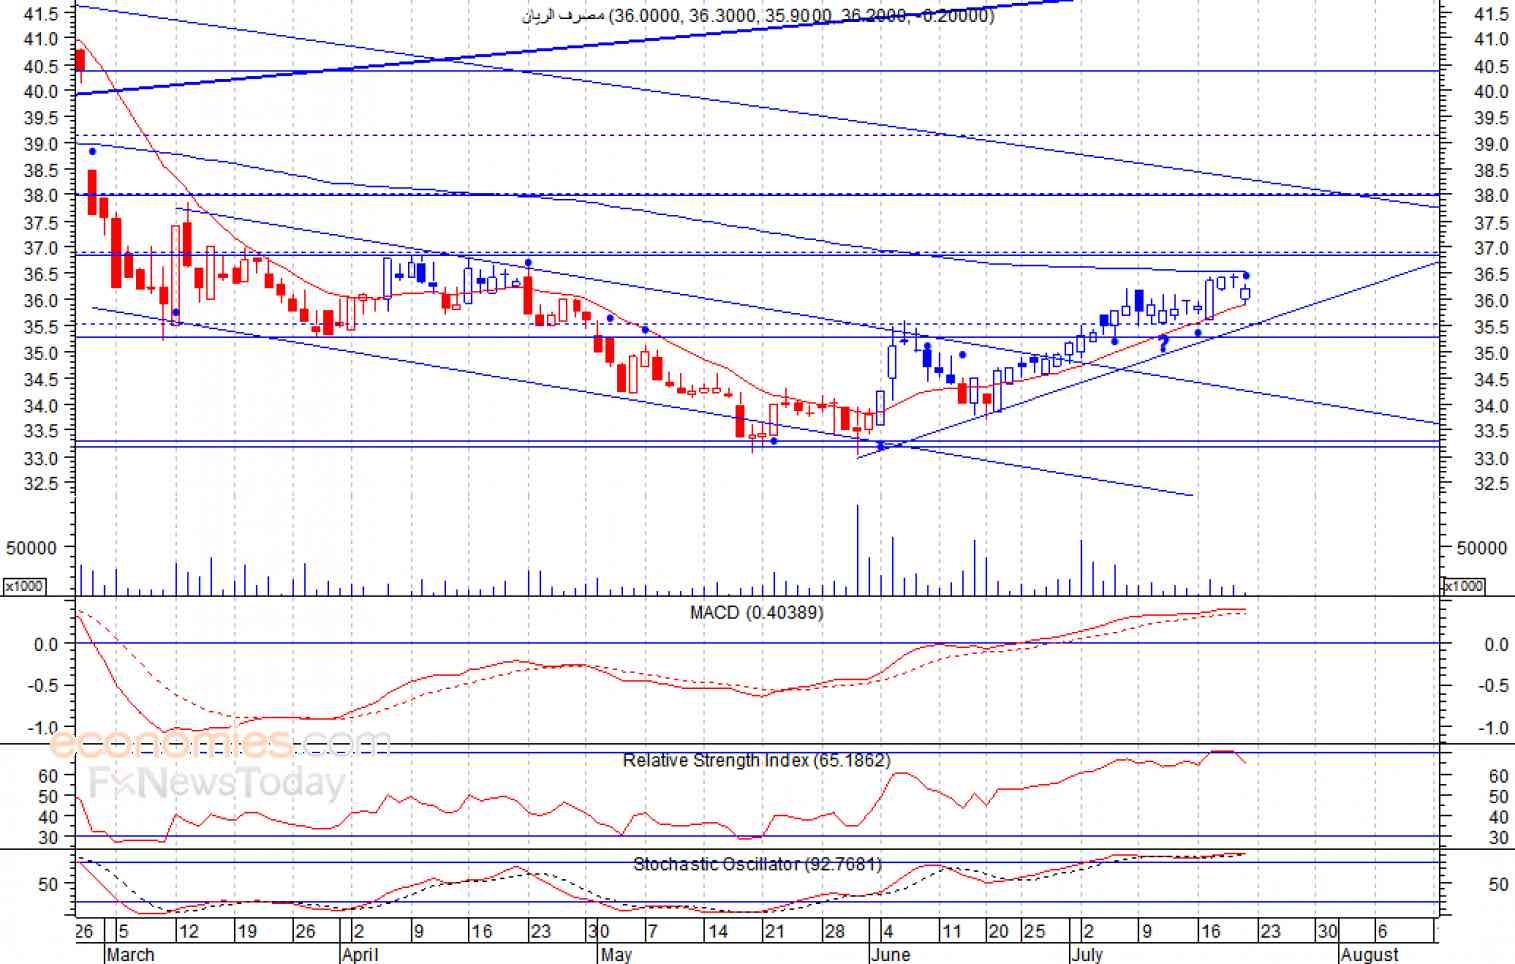Viewport: 1515px width, 964px height.
Task: Click -1.0 on the right MACD axis
Action: [1494, 728]
